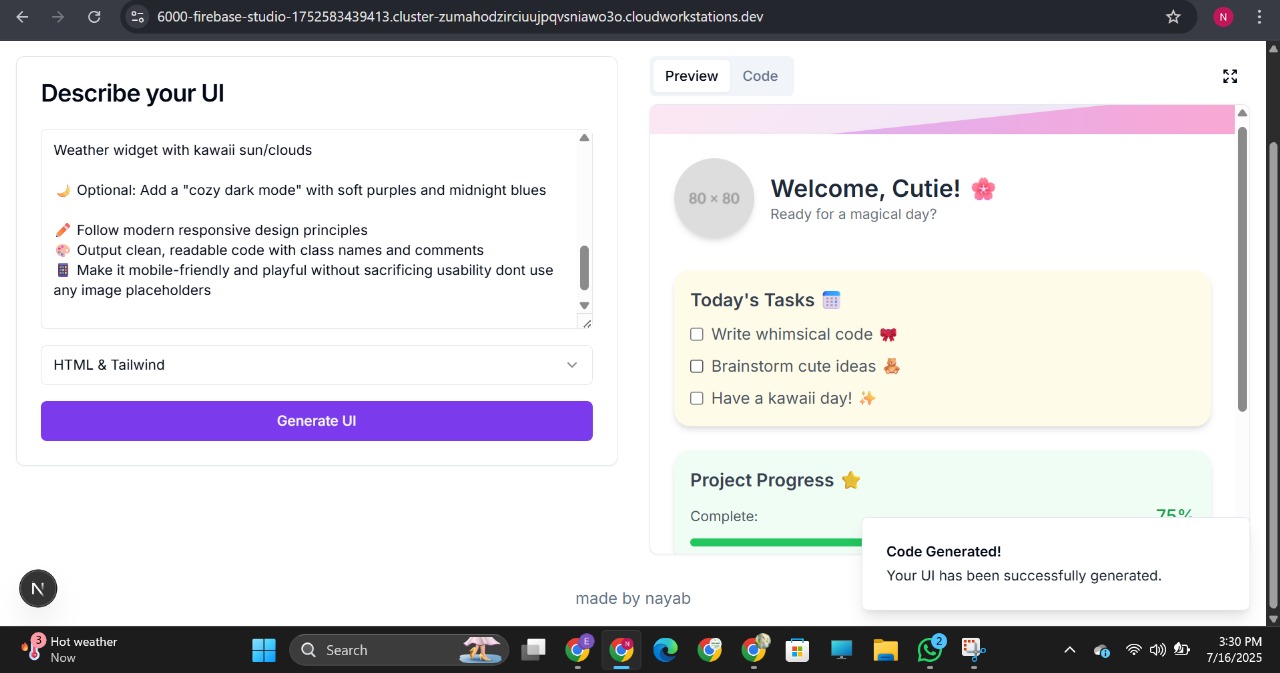1280x673 pixels.
Task: Open the HTML & Tailwind dropdown
Action: (317, 365)
